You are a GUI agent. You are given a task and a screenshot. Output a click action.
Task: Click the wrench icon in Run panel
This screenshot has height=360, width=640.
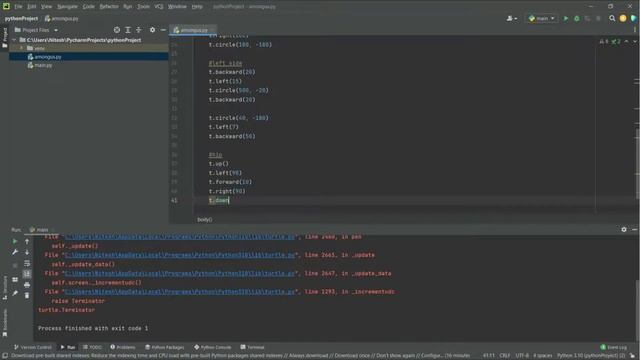(x=15, y=252)
